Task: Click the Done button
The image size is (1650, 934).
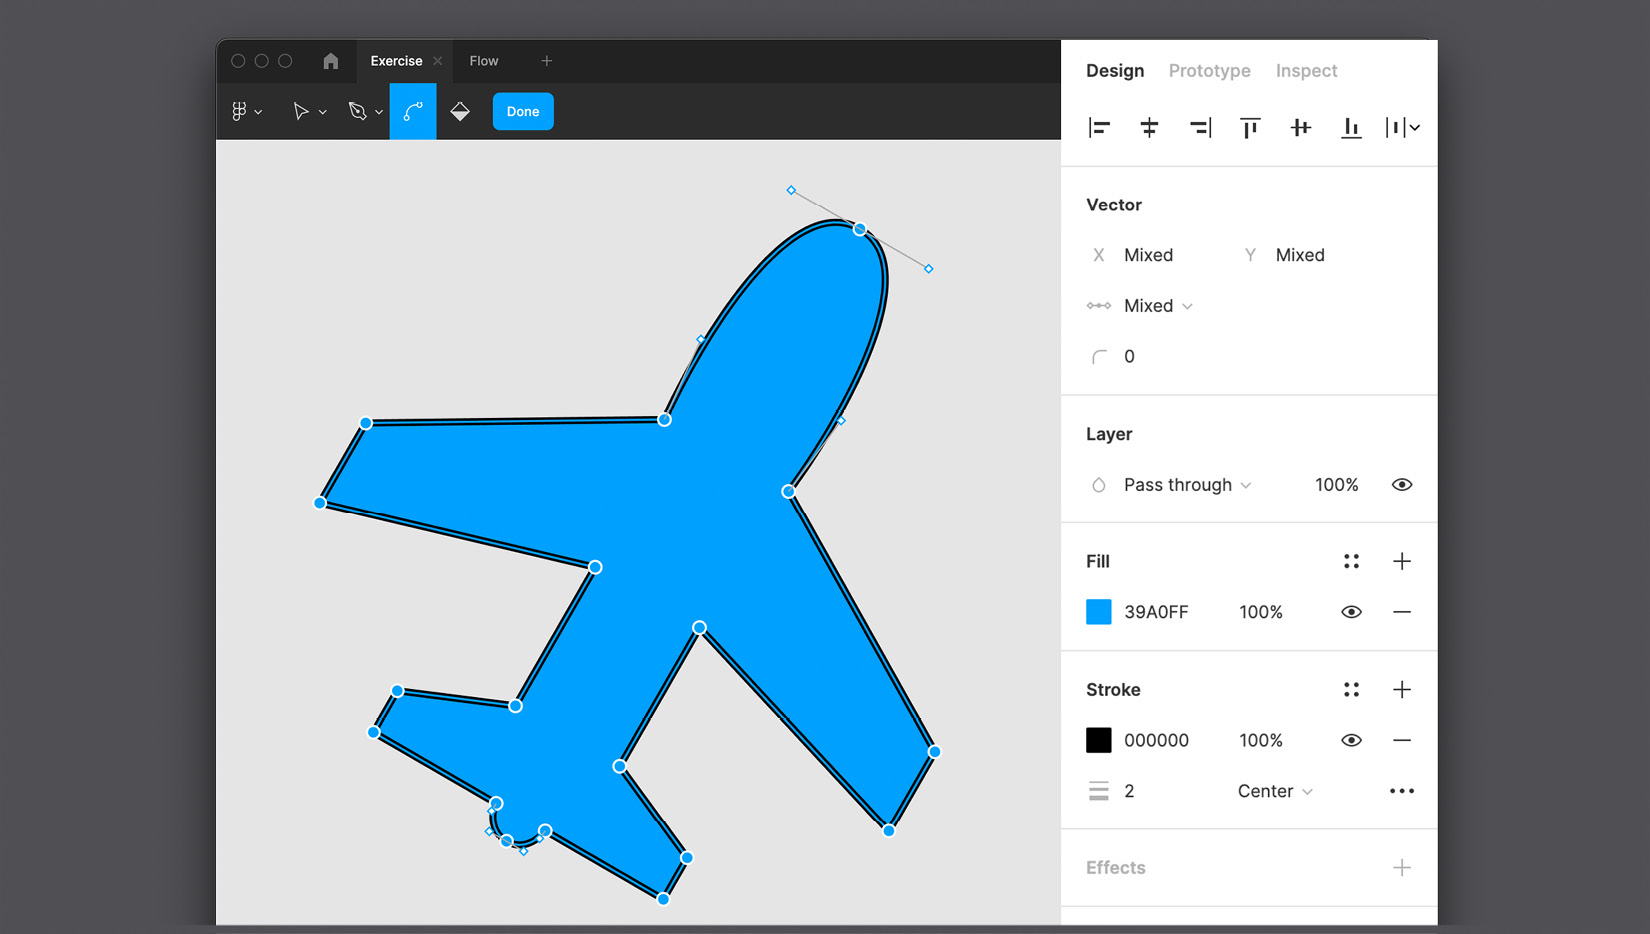Action: click(523, 111)
